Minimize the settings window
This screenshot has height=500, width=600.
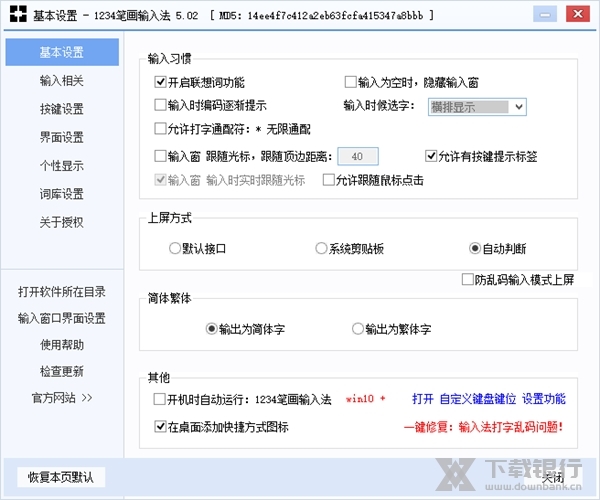point(545,15)
